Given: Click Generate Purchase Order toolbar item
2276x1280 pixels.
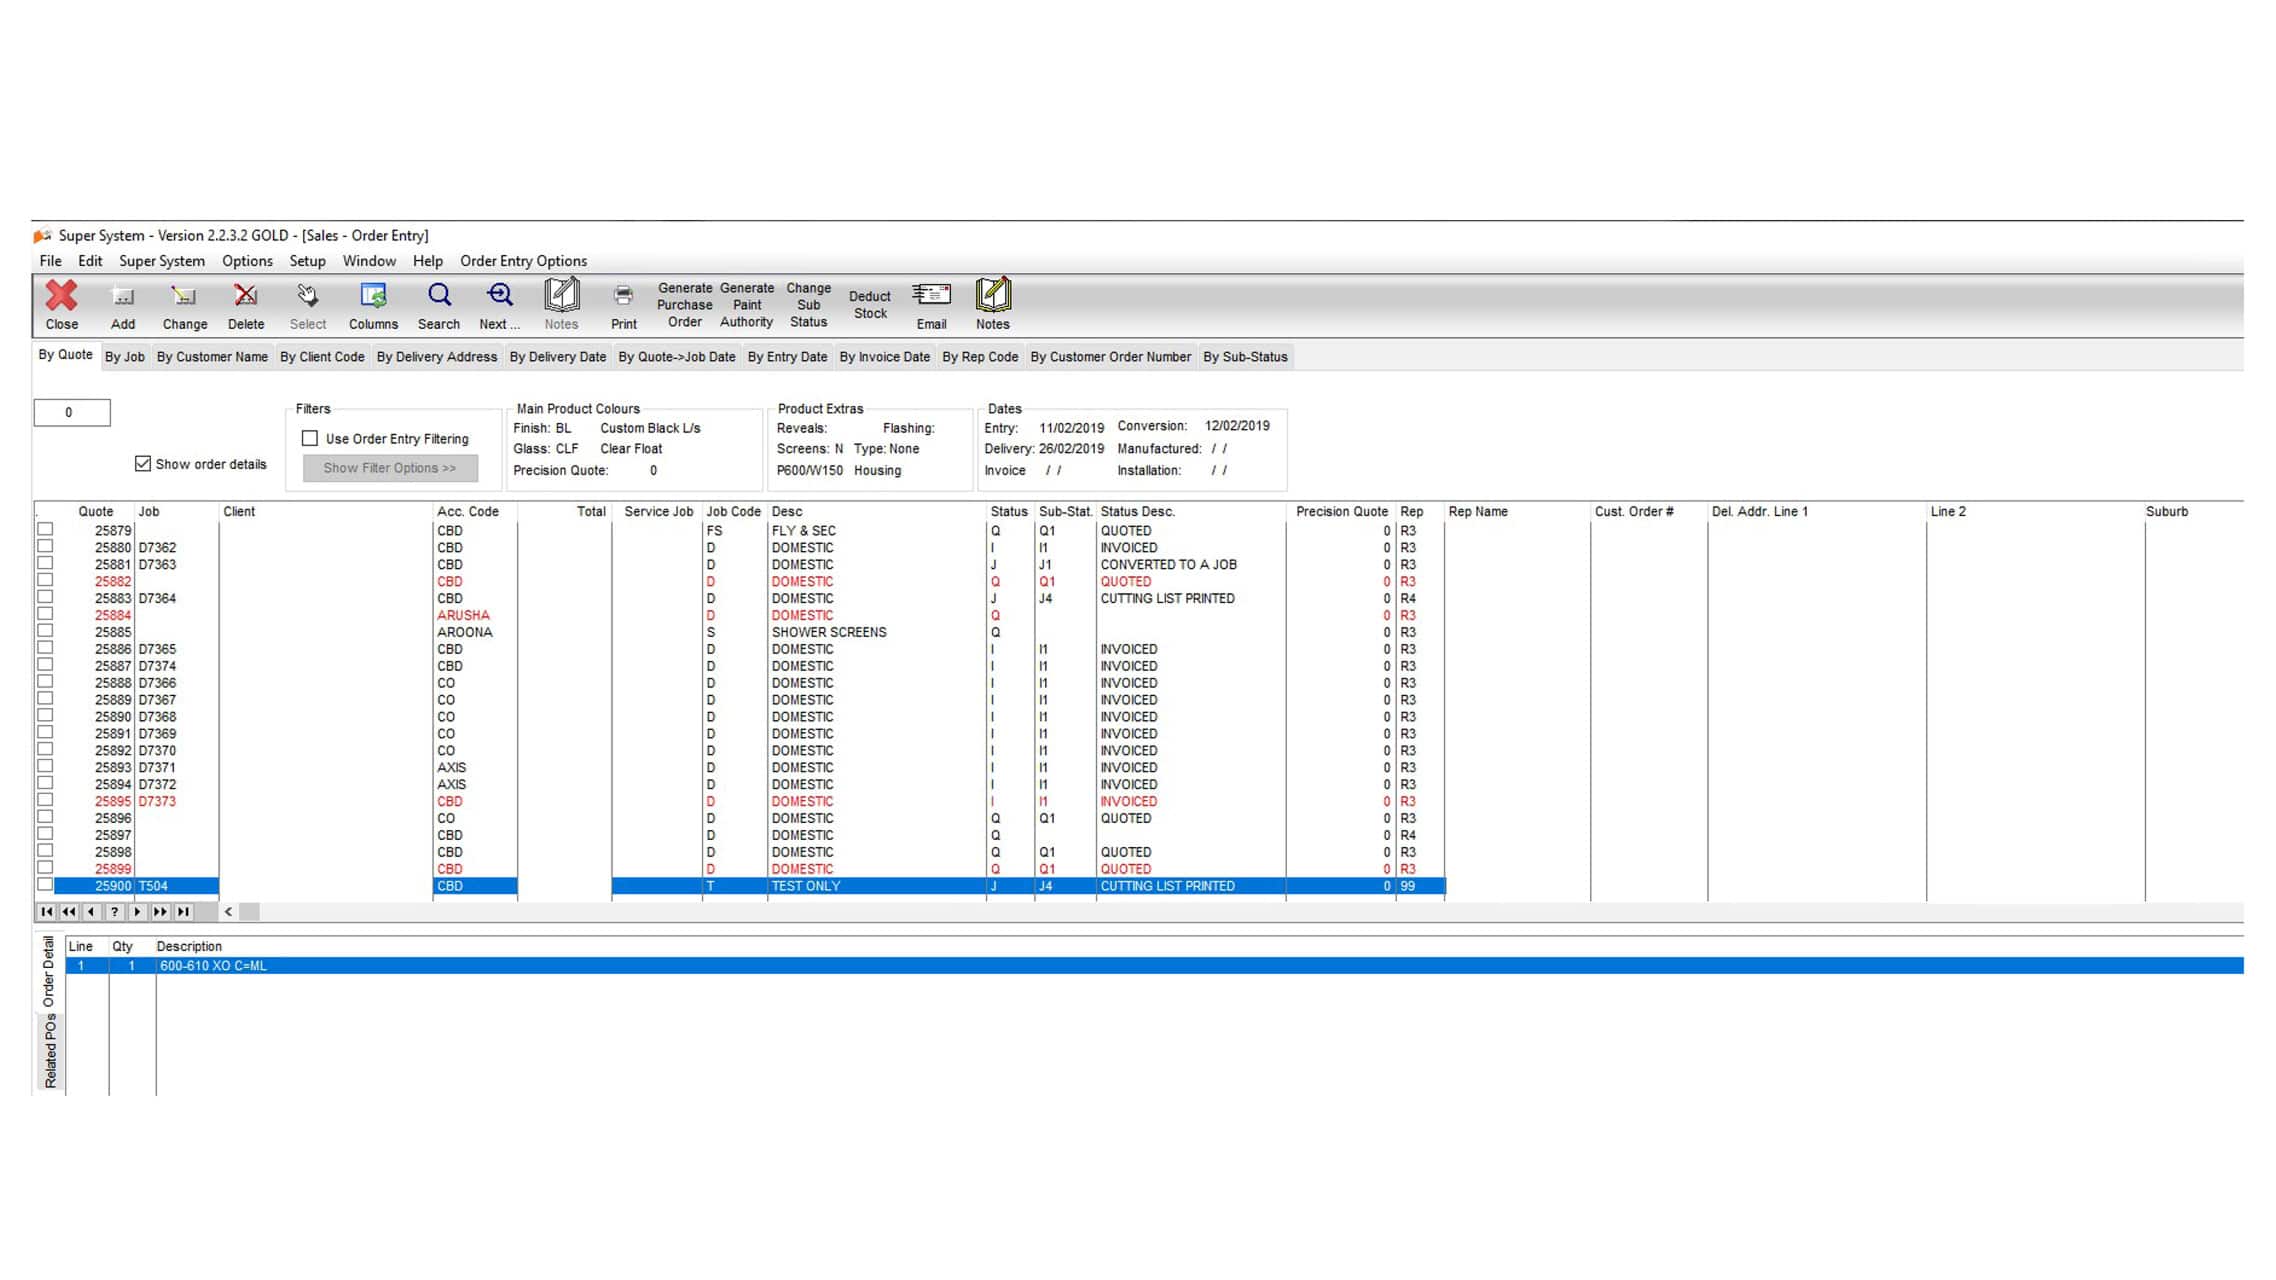Looking at the screenshot, I should [685, 305].
